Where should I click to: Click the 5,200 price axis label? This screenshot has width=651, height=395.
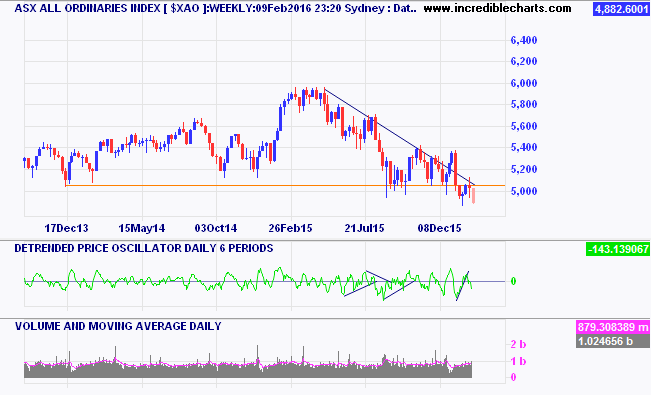click(524, 169)
